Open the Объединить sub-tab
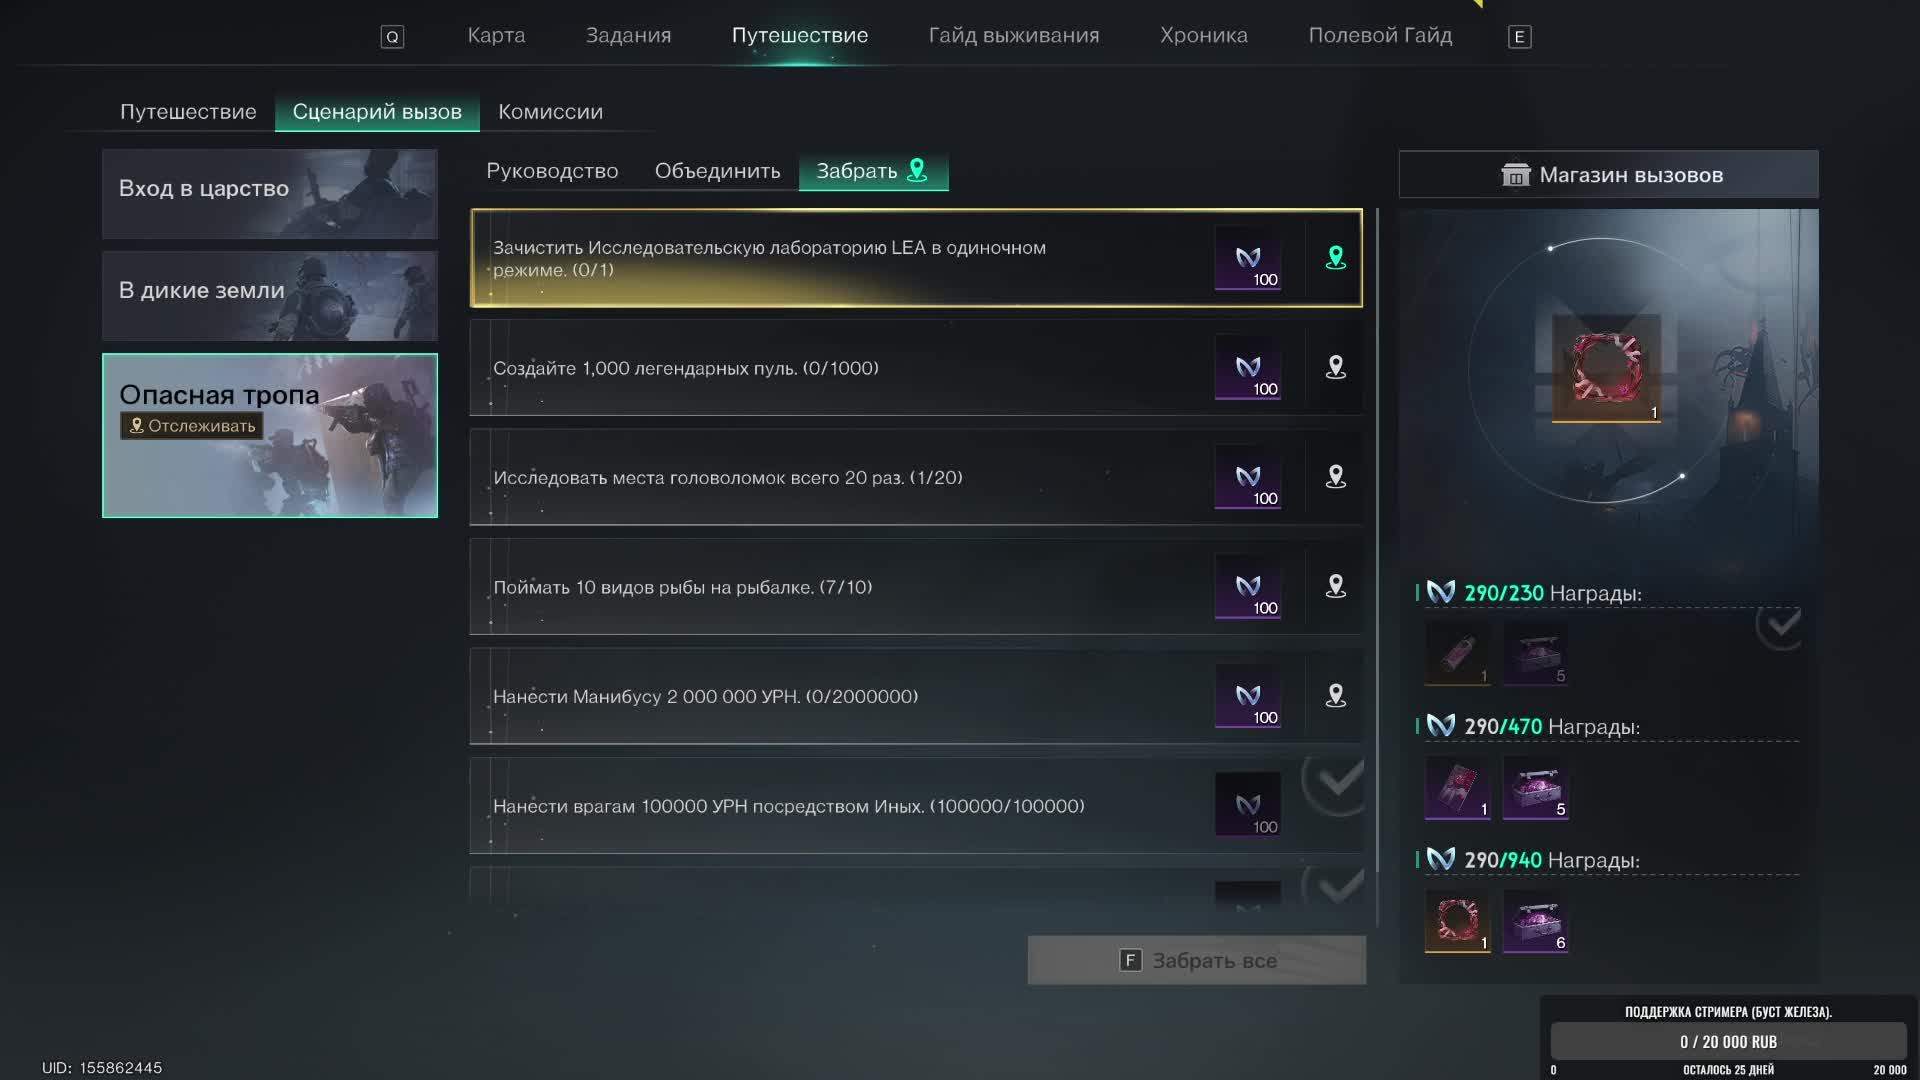The width and height of the screenshot is (1920, 1080). (717, 171)
